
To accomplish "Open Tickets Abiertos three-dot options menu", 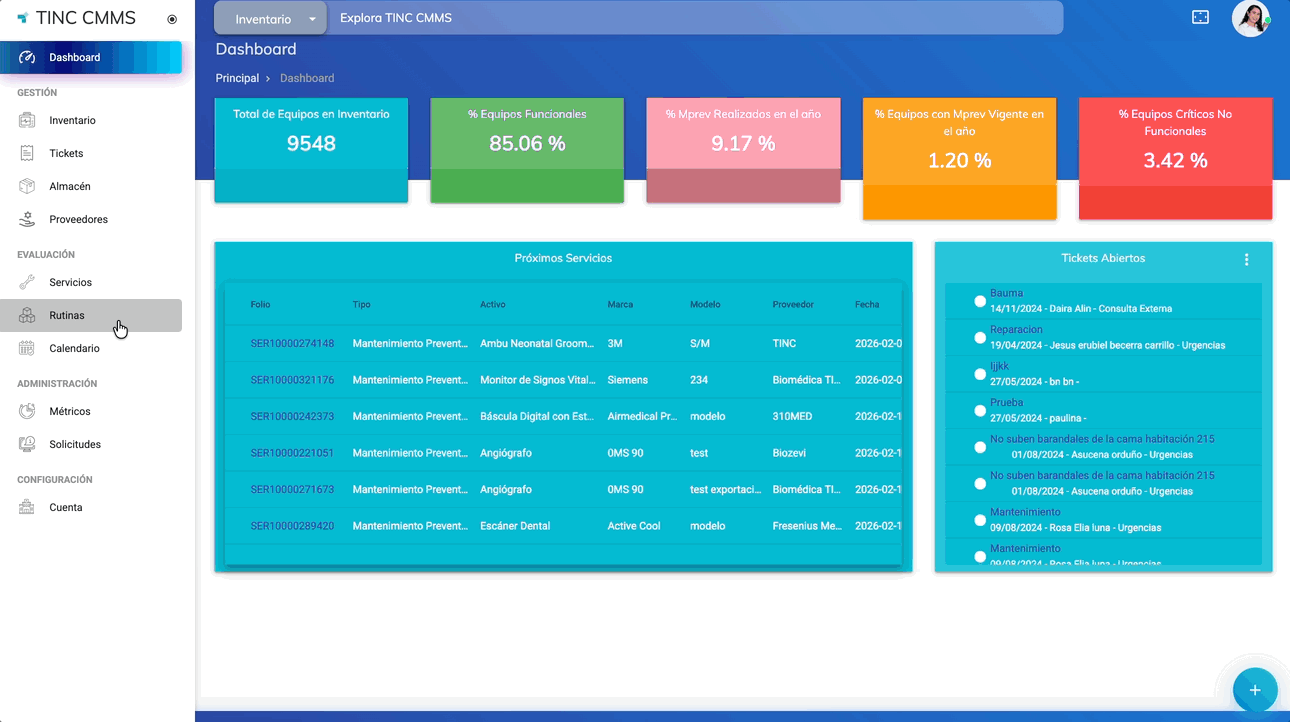I will [1246, 259].
